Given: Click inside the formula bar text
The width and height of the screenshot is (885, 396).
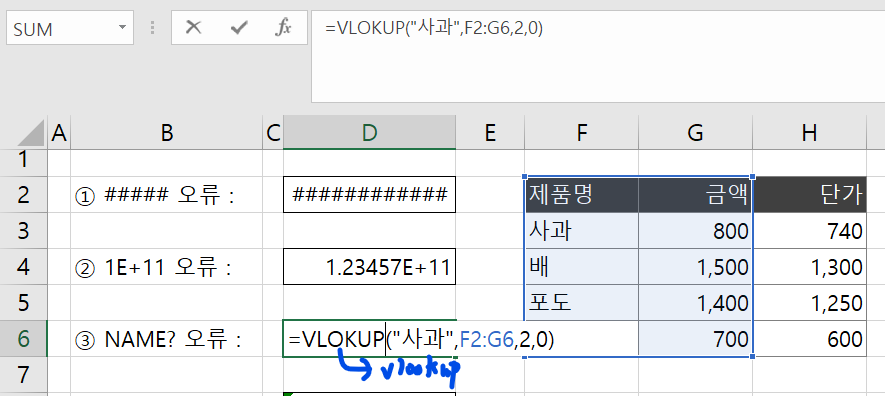Looking at the screenshot, I should click(434, 28).
